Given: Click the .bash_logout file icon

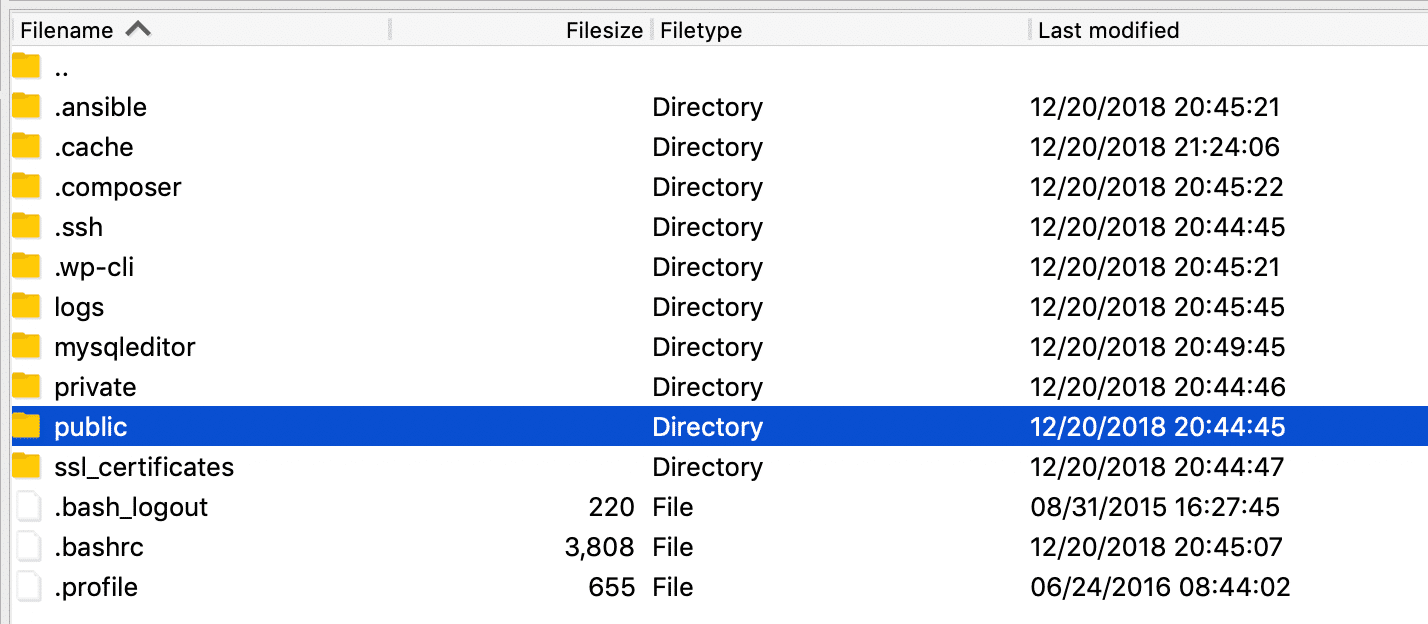Looking at the screenshot, I should pos(27,506).
